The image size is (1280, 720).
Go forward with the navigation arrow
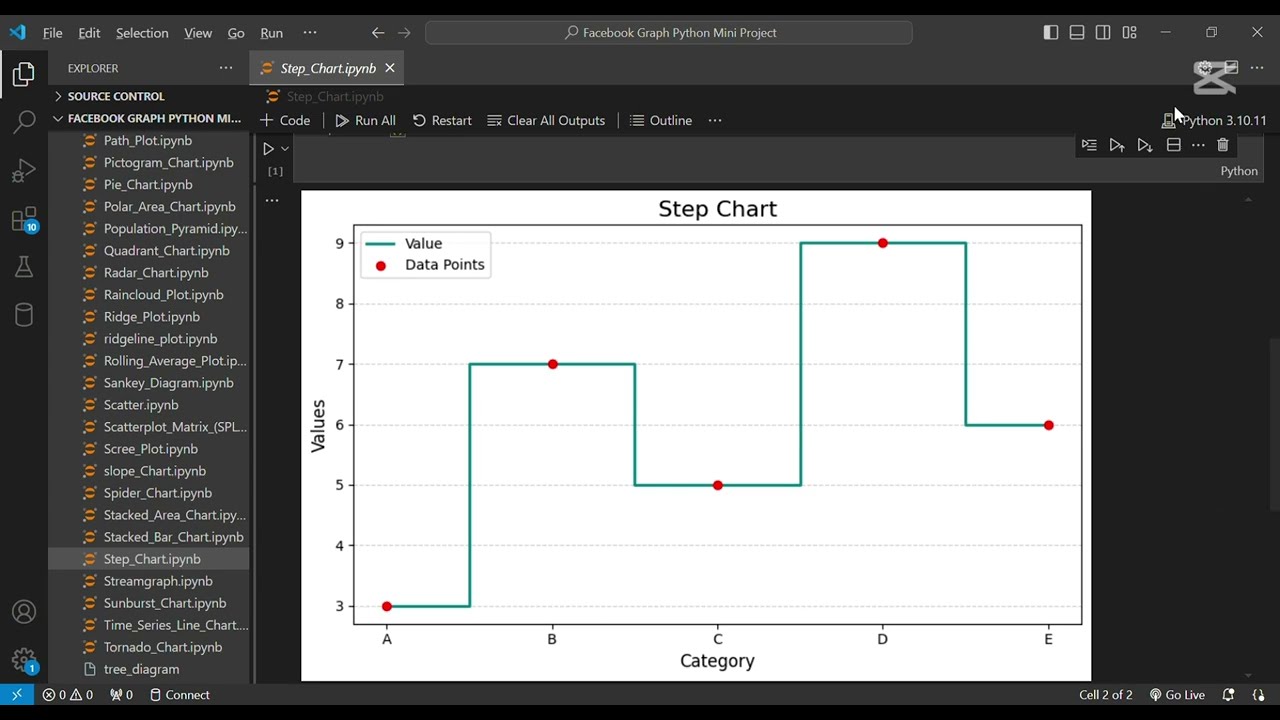point(404,33)
